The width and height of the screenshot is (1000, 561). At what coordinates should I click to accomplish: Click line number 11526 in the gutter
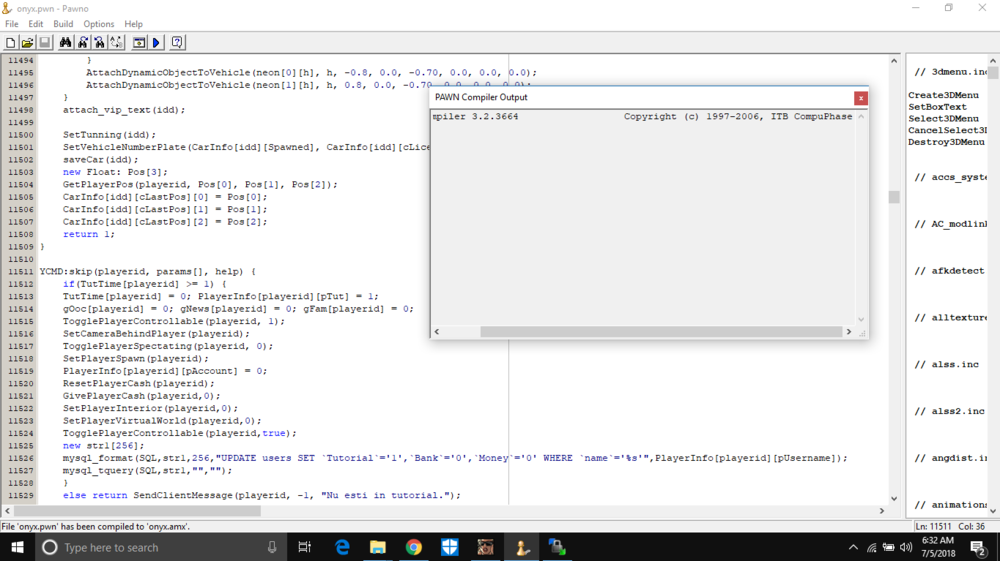click(20, 458)
